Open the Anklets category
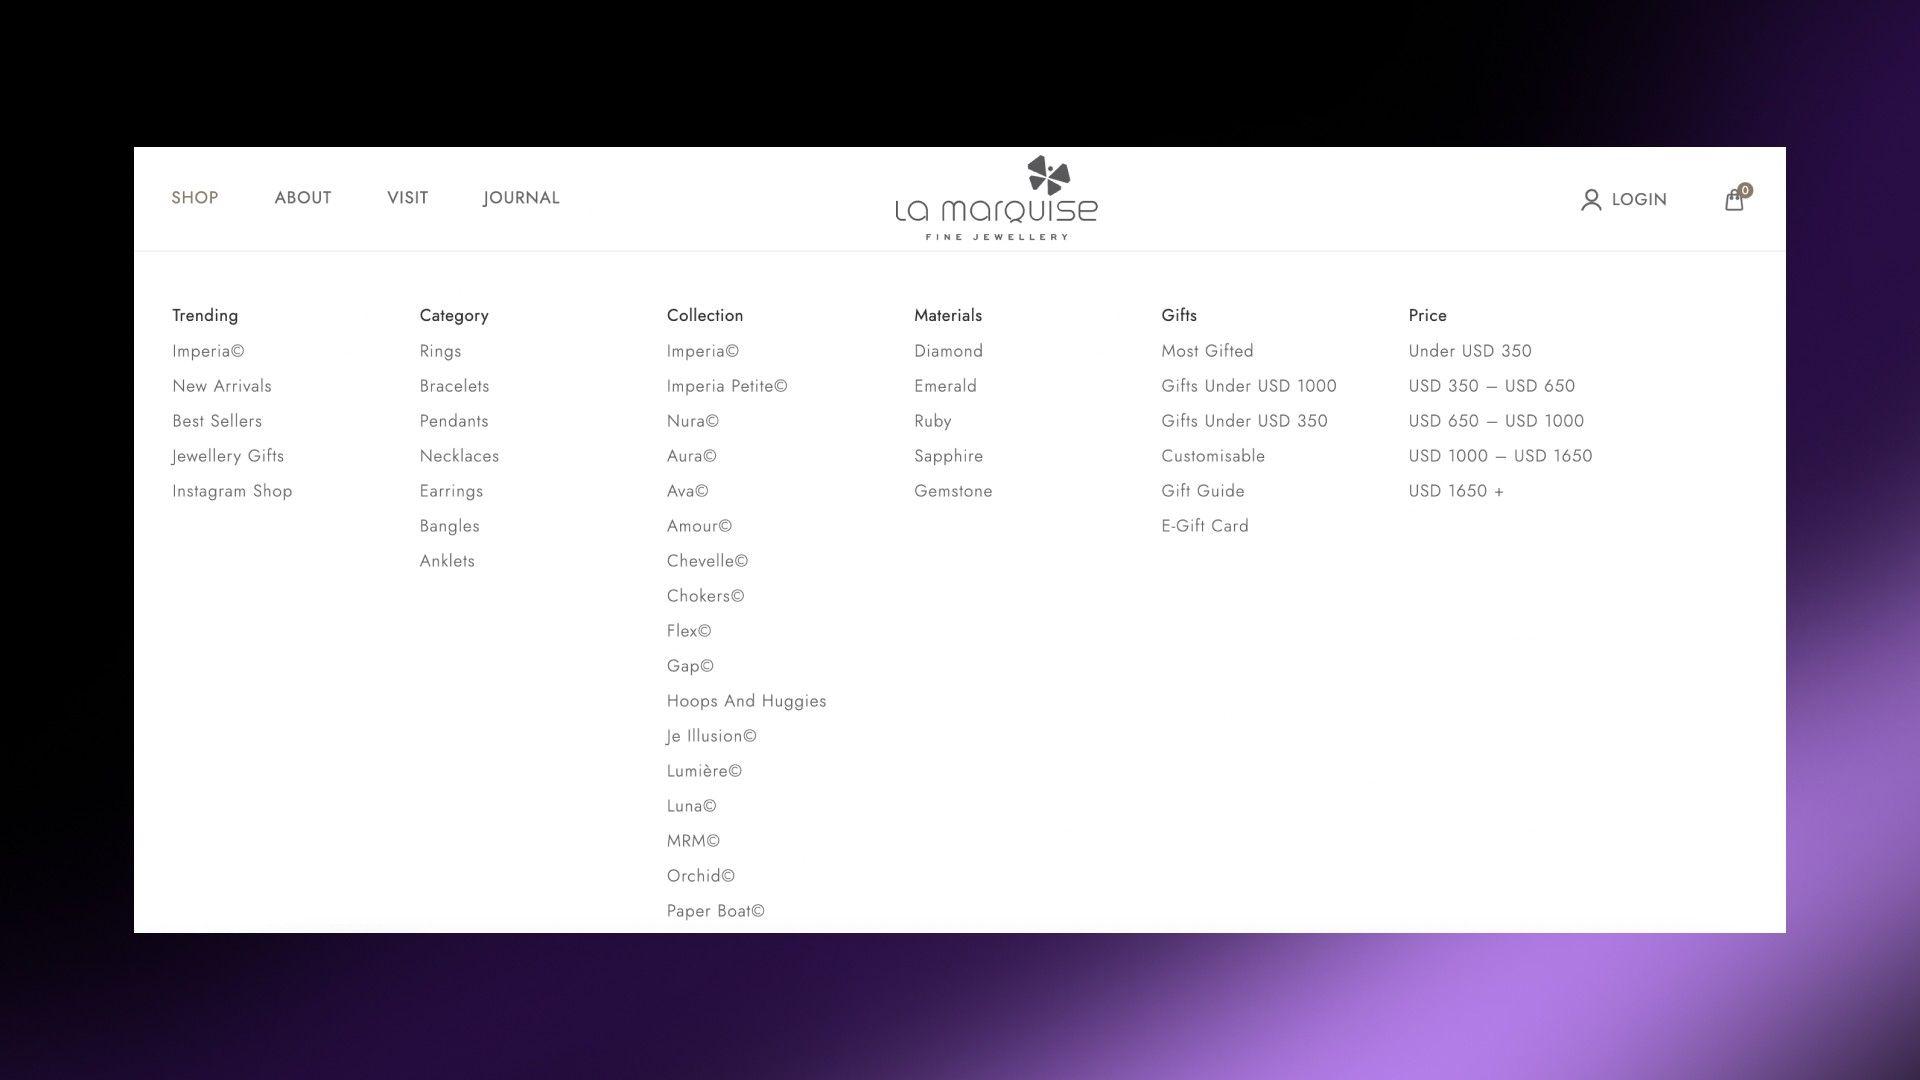 pos(447,561)
